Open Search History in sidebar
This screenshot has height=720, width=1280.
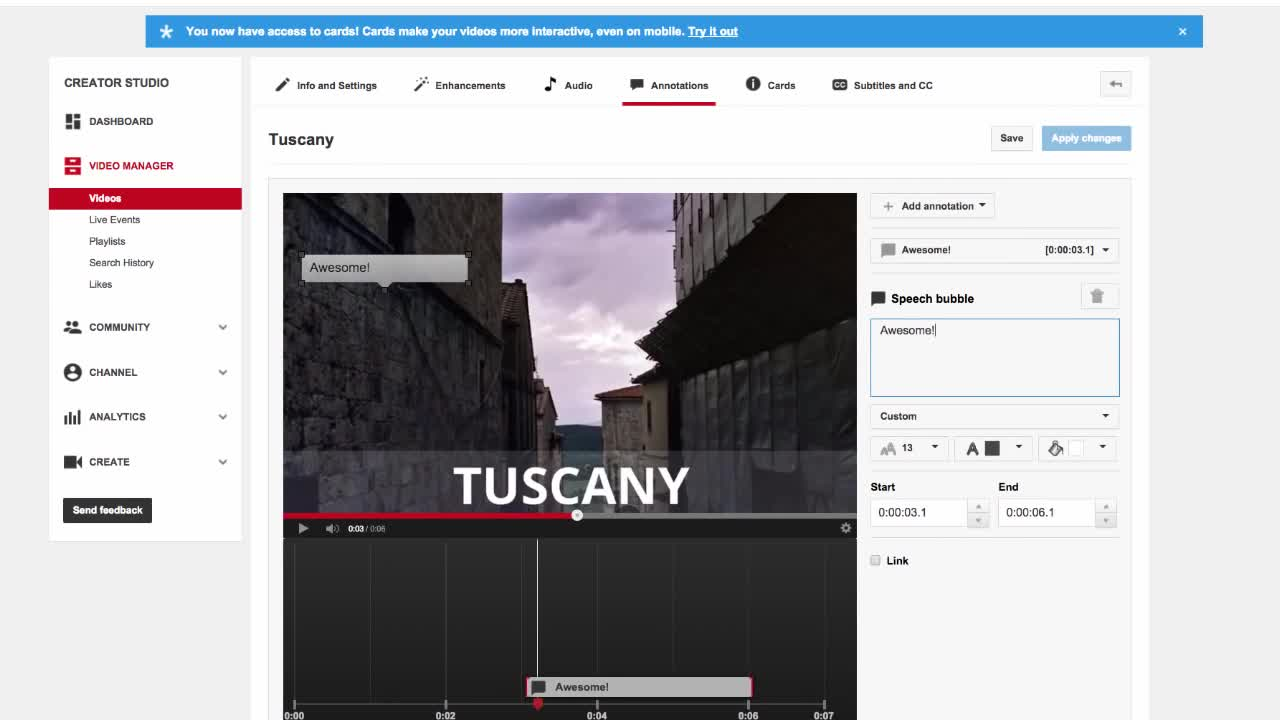[121, 263]
